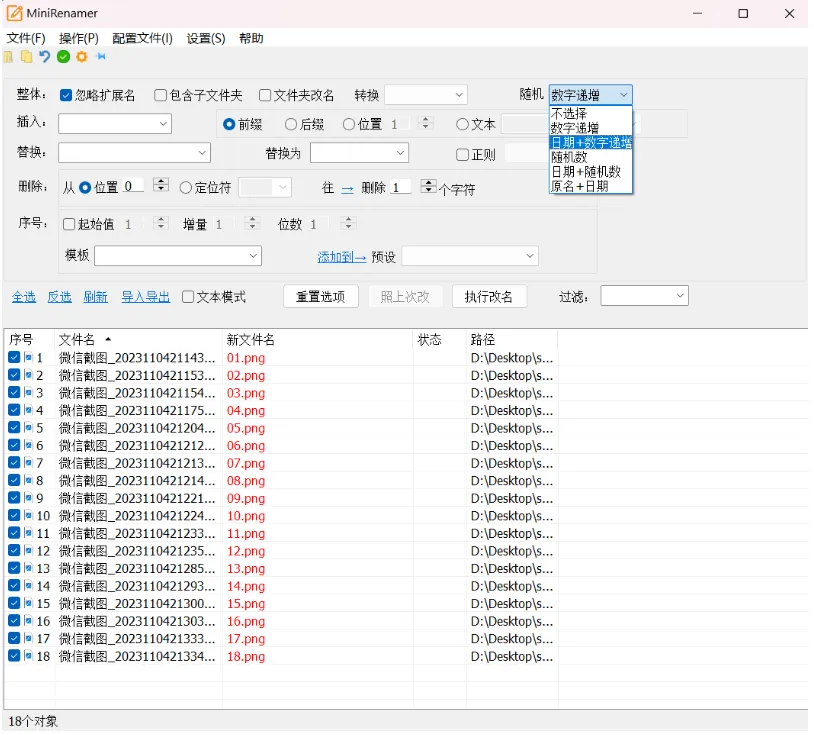Open the 定位符 dropdown
814x735 pixels.
(265, 187)
